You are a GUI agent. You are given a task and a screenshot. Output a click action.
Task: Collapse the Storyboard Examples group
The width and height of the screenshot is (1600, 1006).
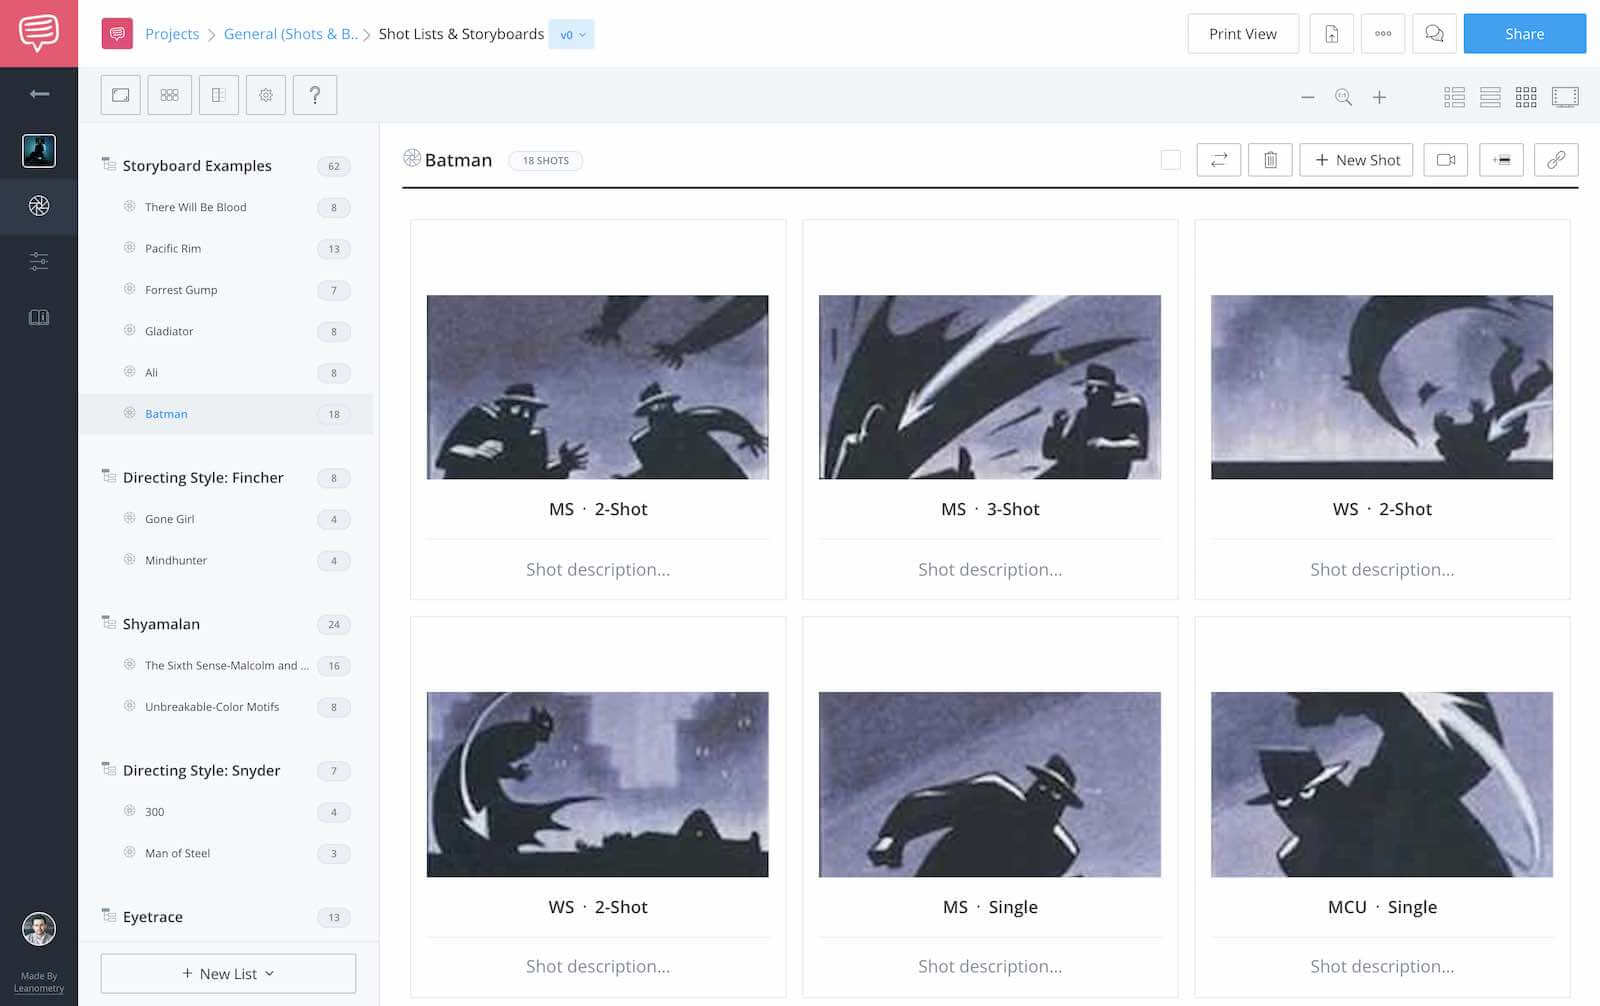click(109, 165)
